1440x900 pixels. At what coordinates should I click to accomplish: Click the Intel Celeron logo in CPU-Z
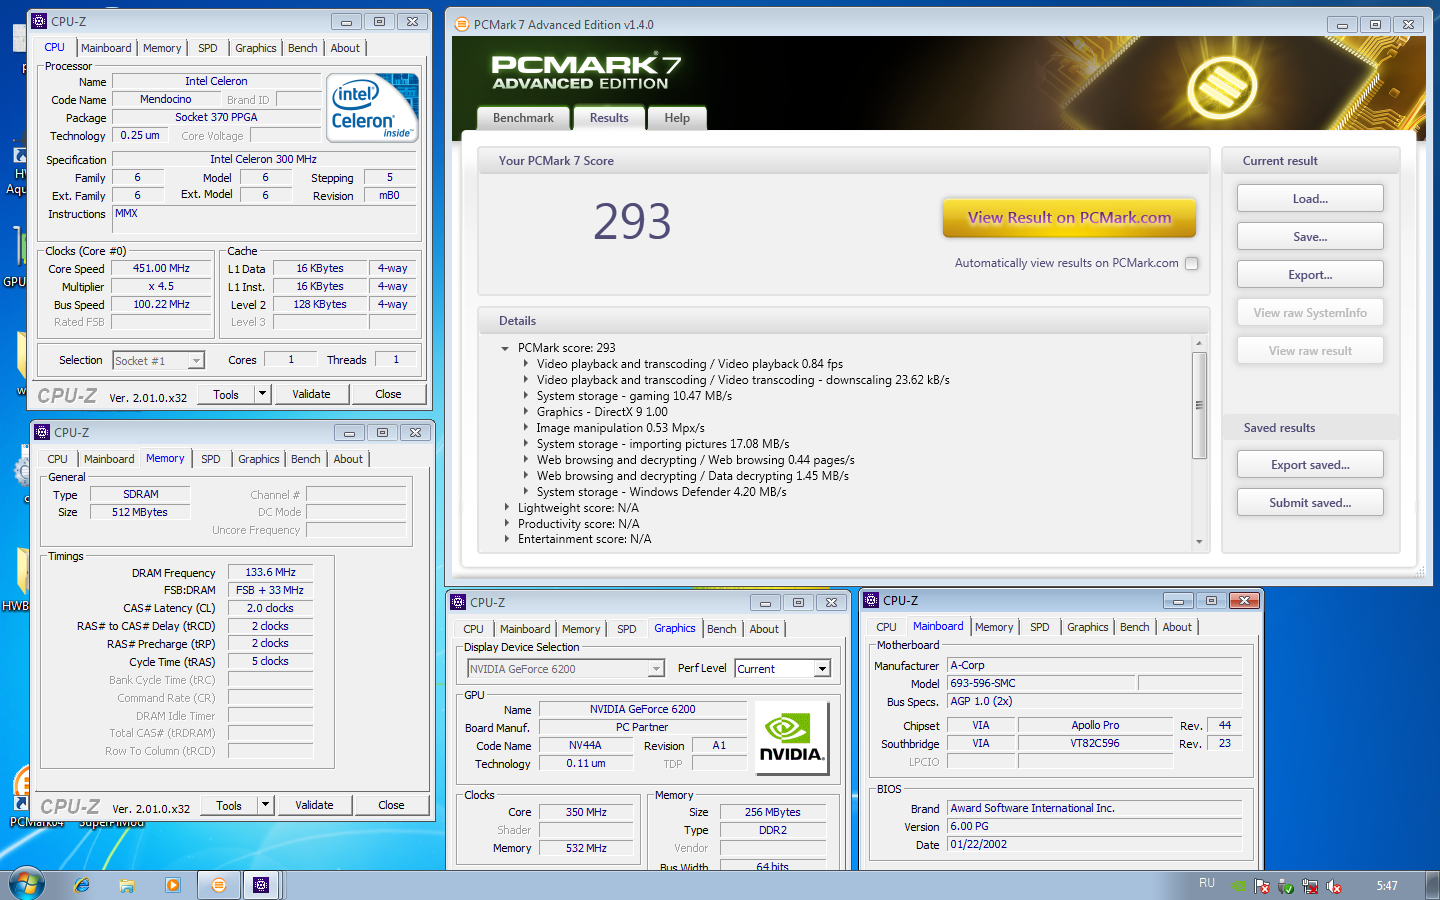372,108
